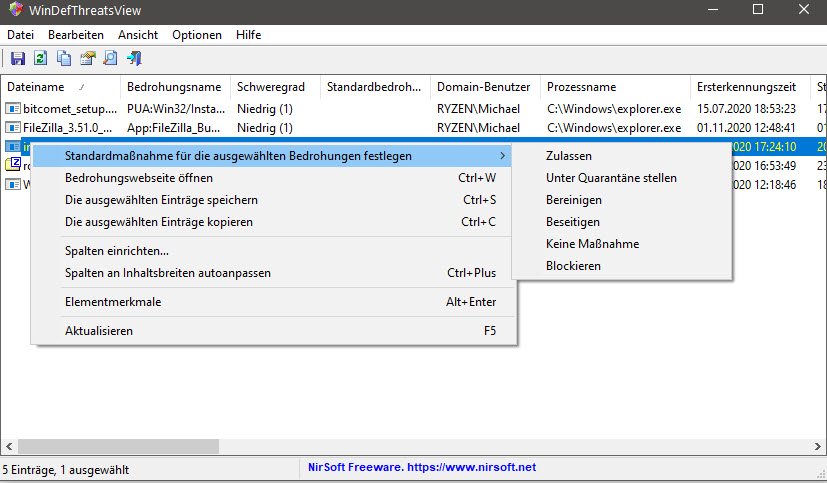
Task: Sort by the Standardbedroh... column header
Action: 376,87
